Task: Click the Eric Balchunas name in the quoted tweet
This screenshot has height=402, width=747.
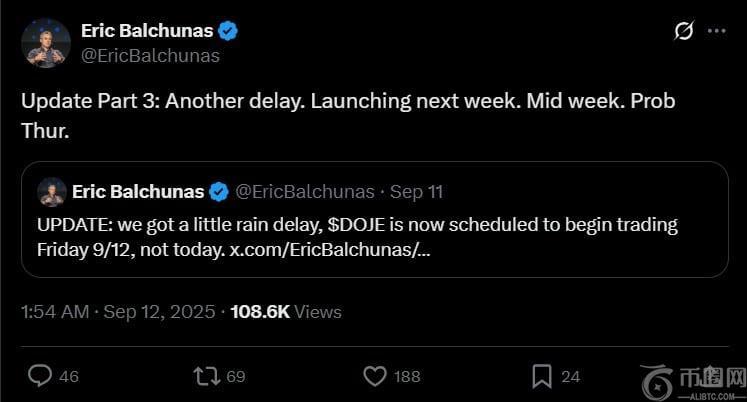Action: 138,191
